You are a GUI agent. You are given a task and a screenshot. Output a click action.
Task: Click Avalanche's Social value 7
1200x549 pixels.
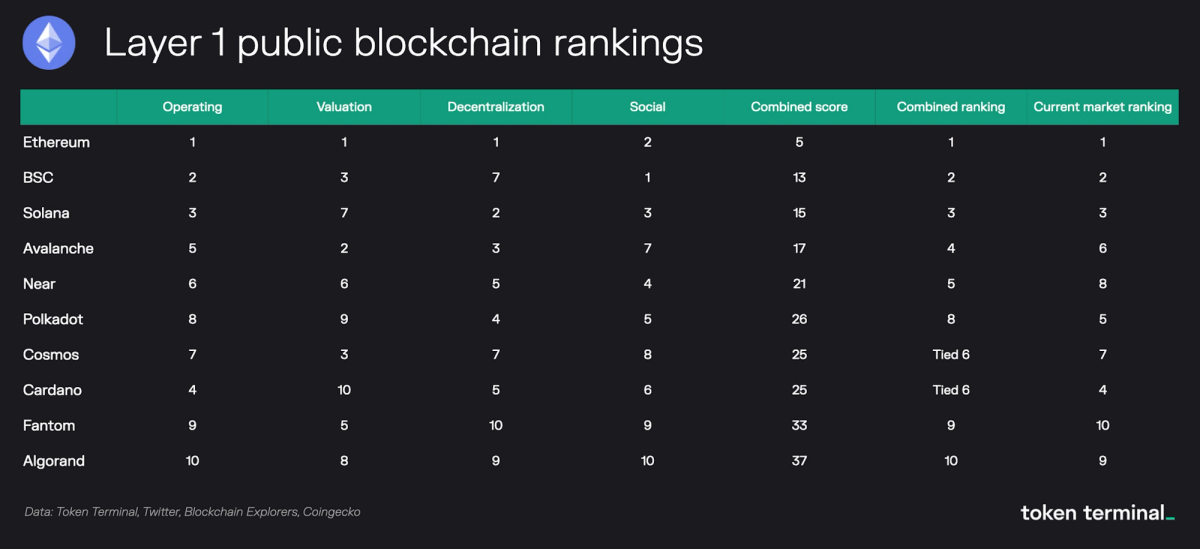tap(648, 248)
